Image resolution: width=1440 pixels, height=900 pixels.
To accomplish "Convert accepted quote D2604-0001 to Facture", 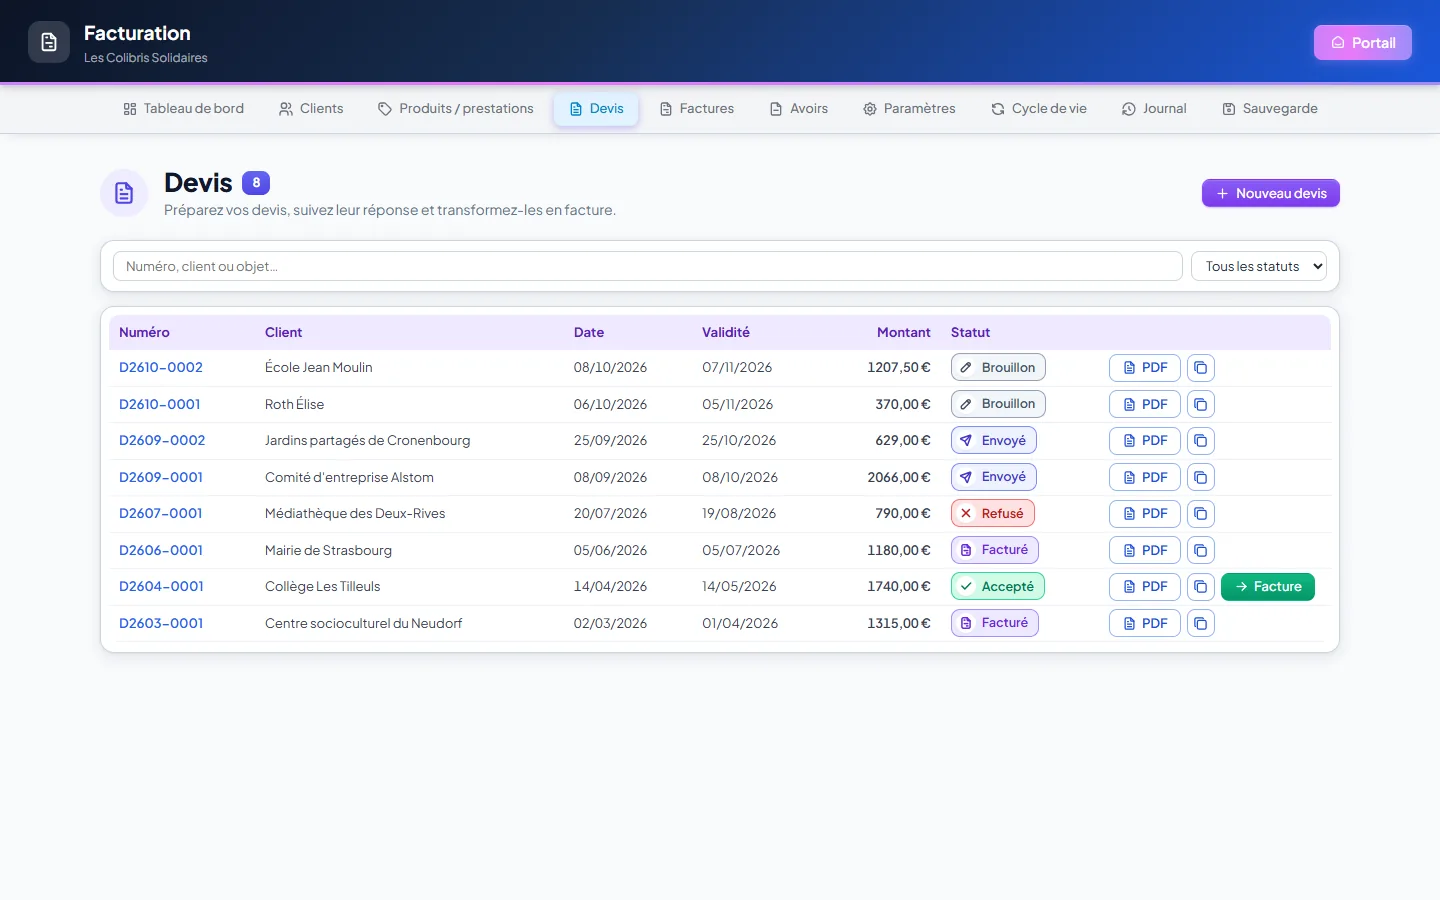I will click(1268, 587).
